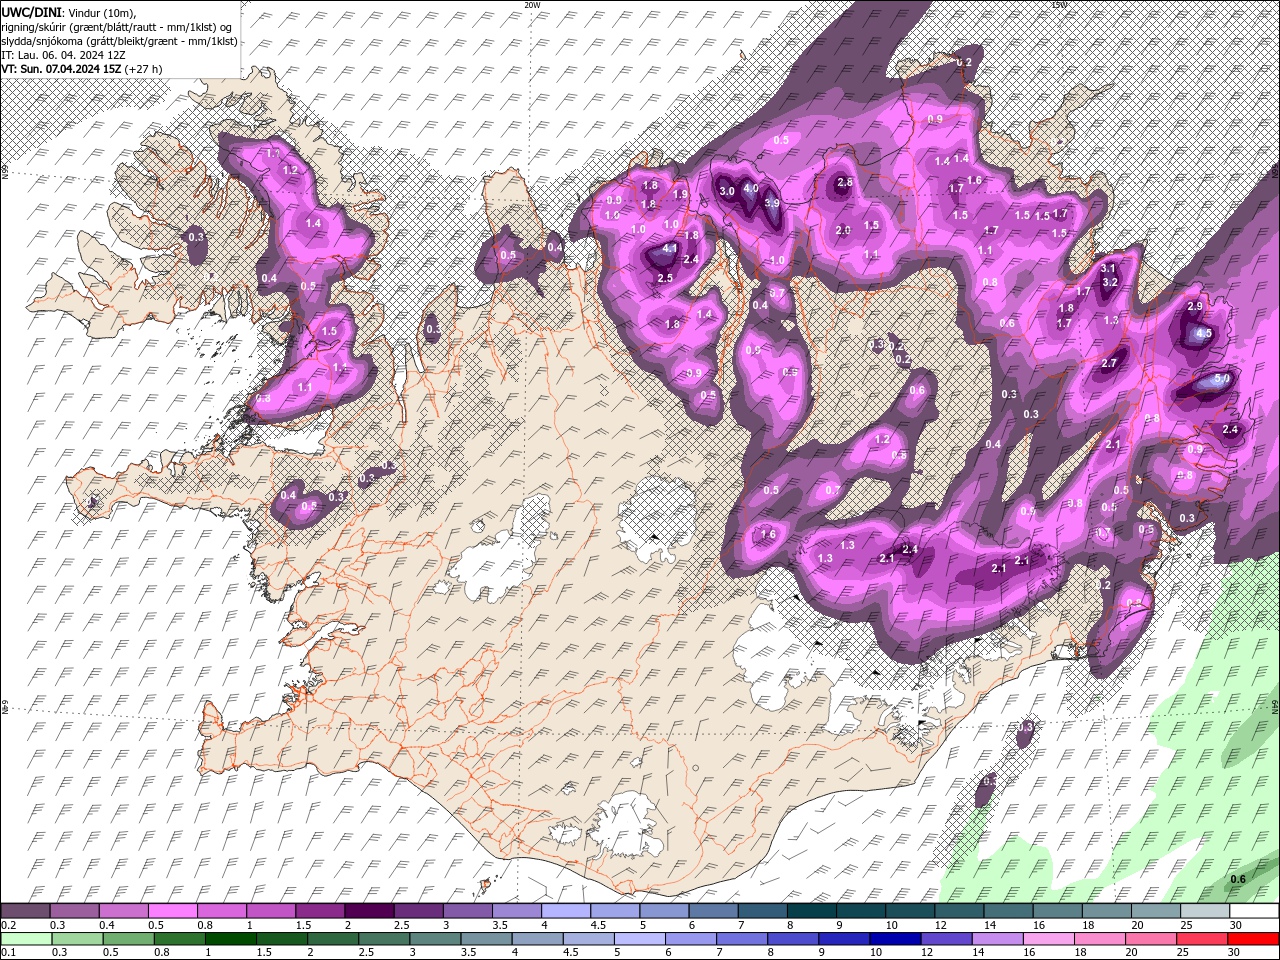Click the 4.5 snowfall value on the map

pos(1204,333)
